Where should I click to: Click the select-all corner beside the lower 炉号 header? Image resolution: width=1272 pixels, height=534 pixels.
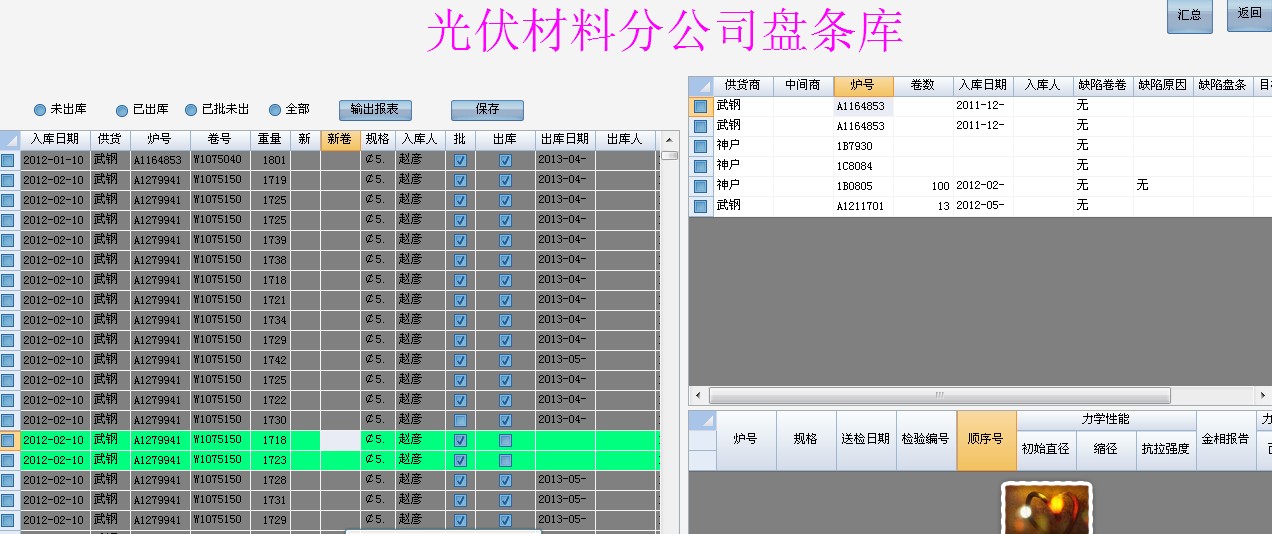point(702,420)
